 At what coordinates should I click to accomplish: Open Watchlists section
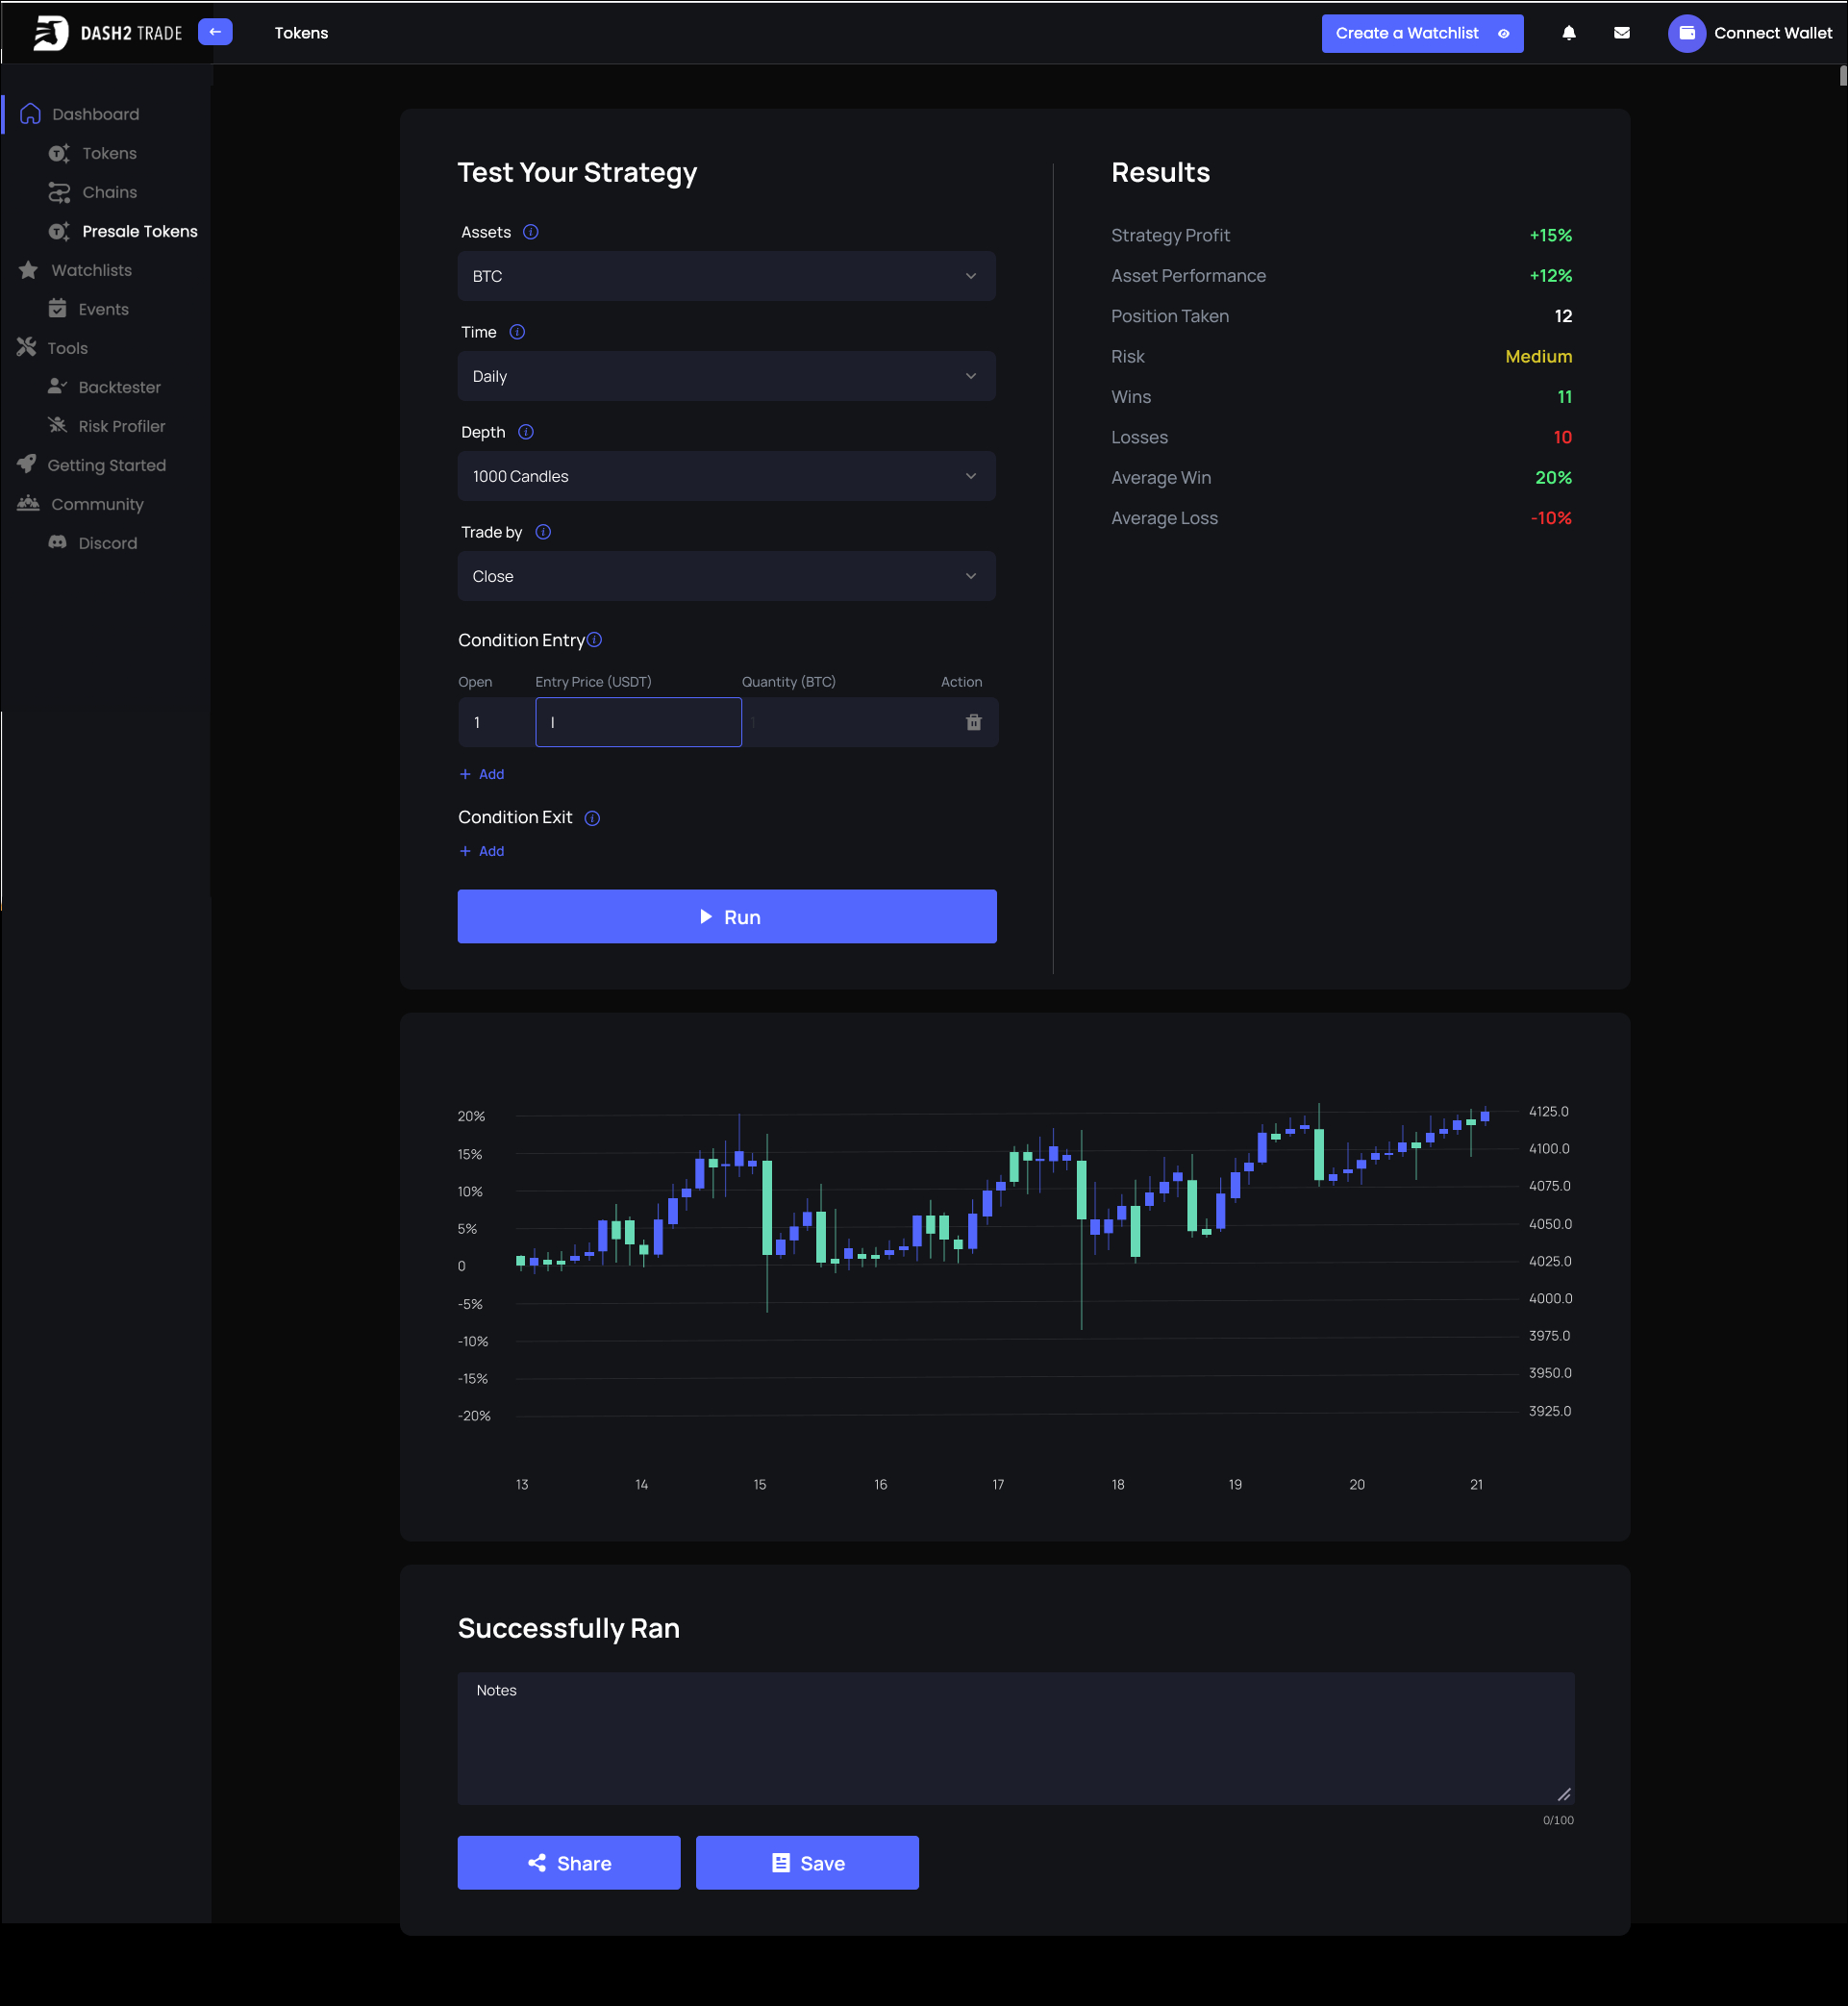coord(91,270)
